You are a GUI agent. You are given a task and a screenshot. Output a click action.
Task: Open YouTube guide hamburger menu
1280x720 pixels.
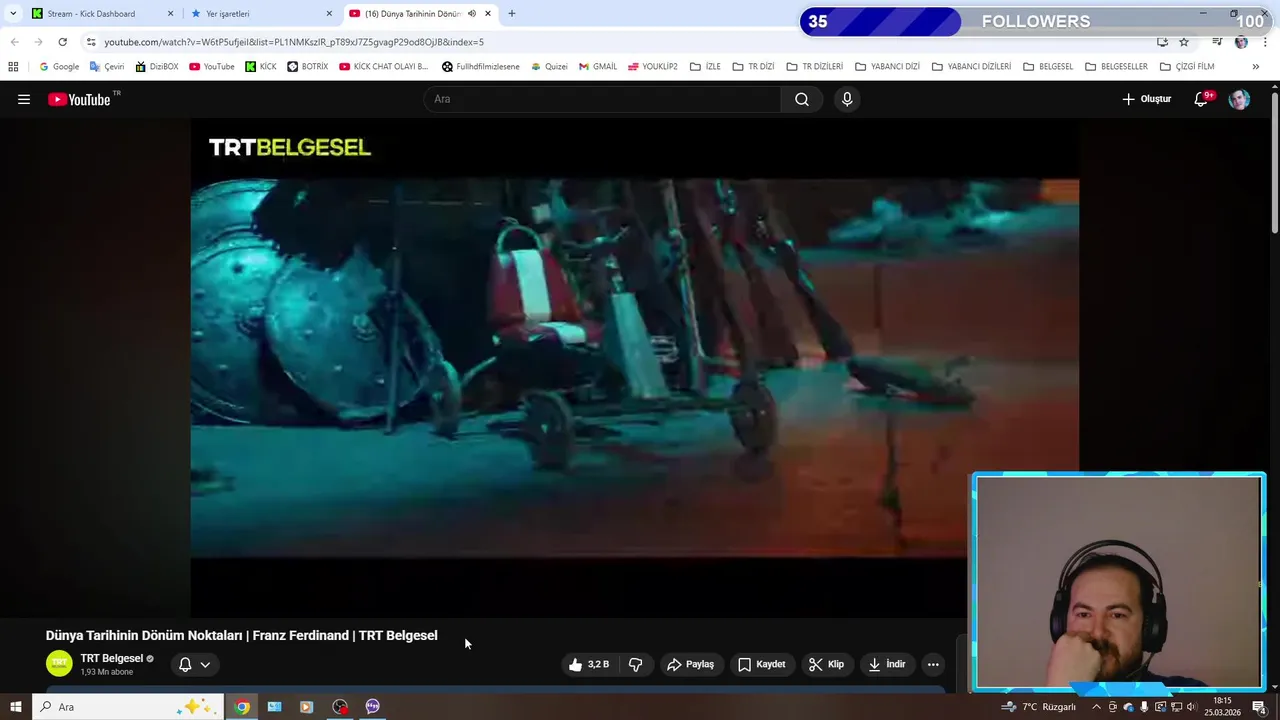click(24, 99)
